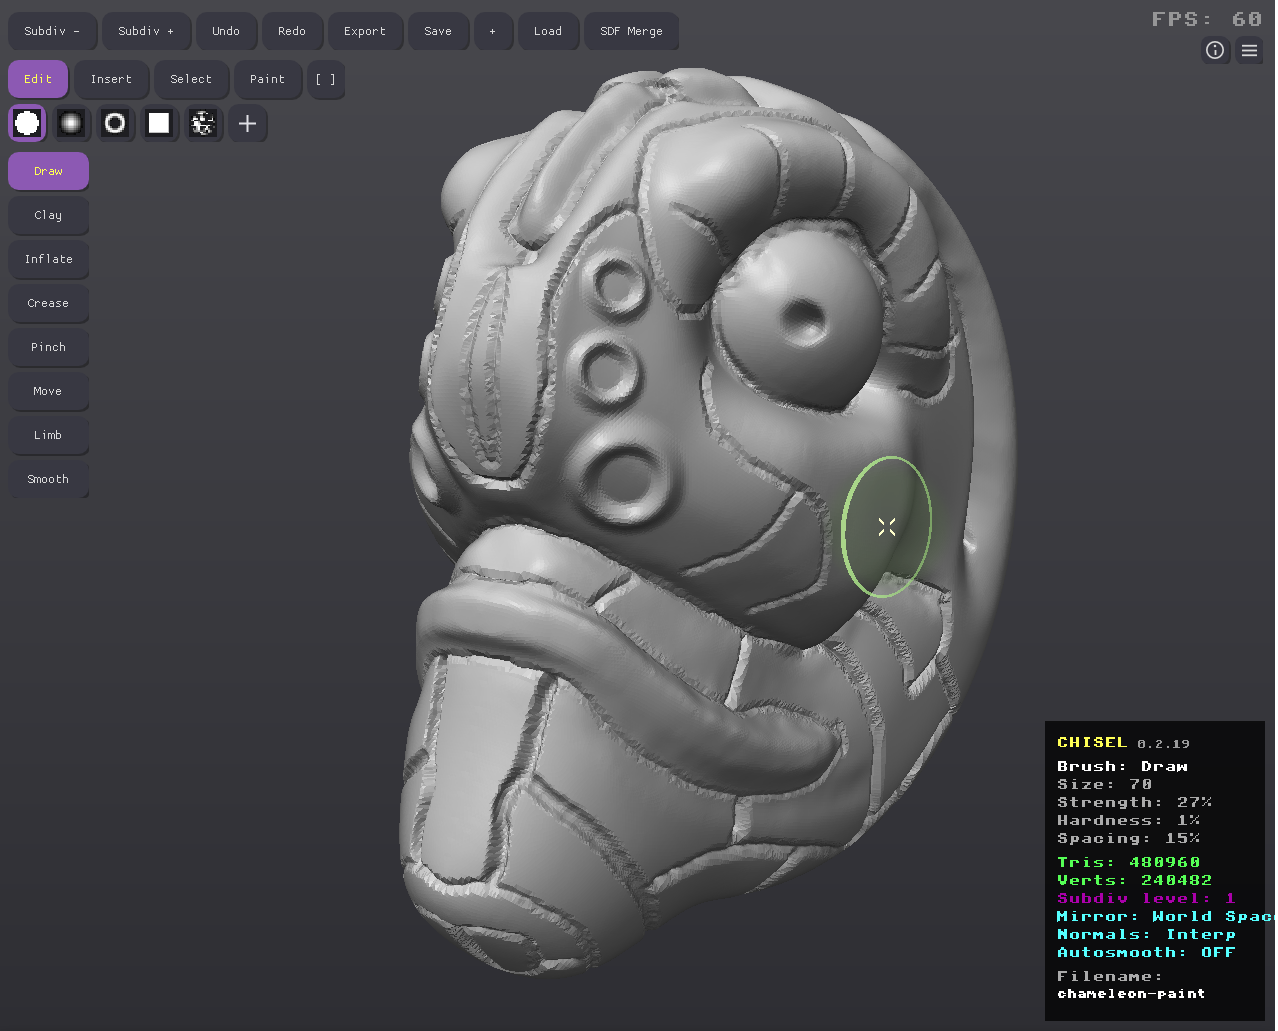Click the chameleon-paint filename

1131,994
